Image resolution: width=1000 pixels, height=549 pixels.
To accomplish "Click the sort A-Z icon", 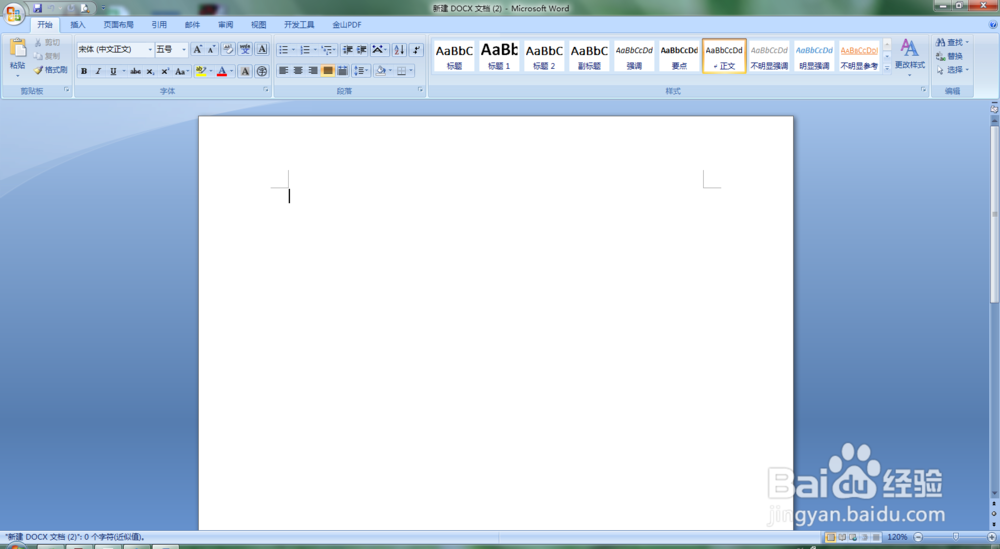I will point(399,49).
